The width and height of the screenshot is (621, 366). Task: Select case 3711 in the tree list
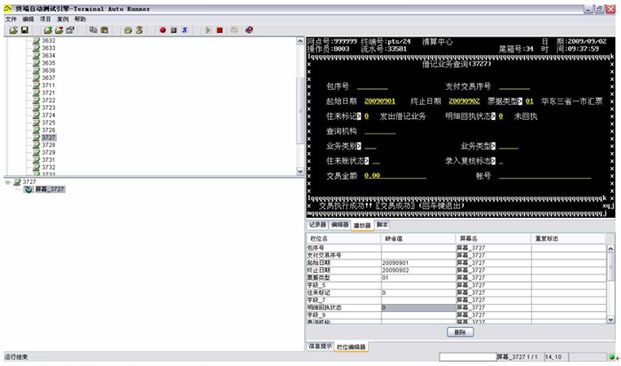48,85
